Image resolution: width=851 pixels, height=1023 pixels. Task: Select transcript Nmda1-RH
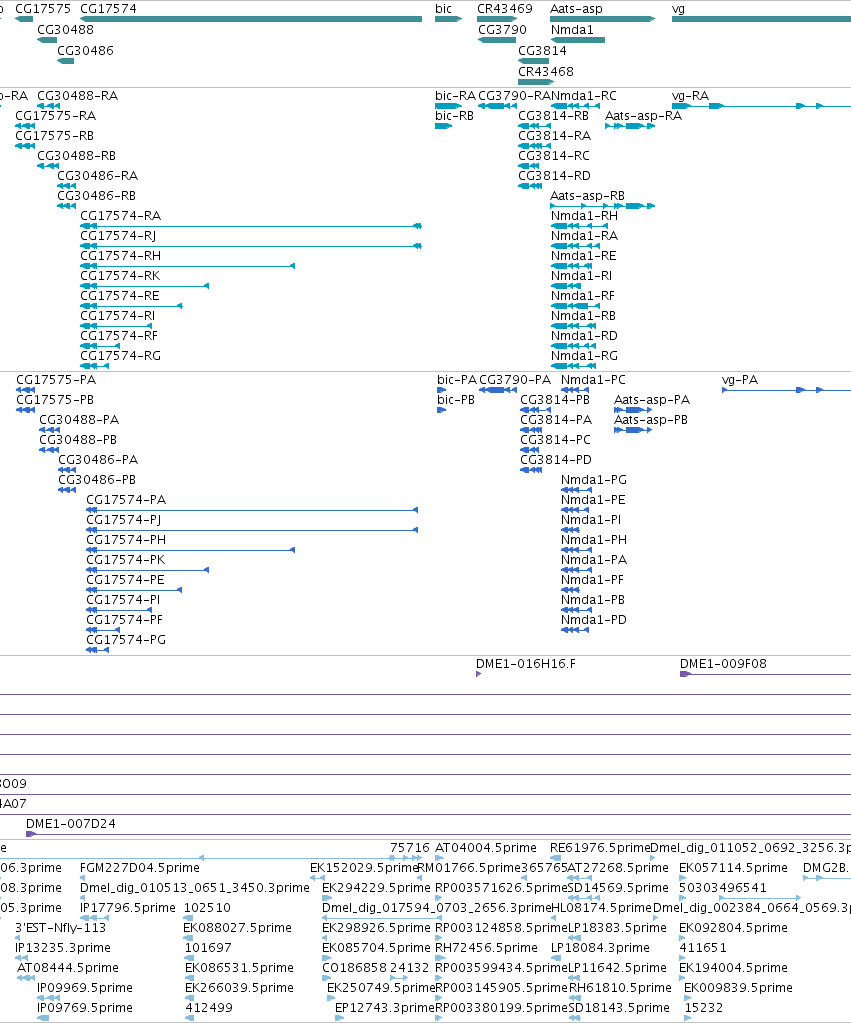click(x=584, y=216)
